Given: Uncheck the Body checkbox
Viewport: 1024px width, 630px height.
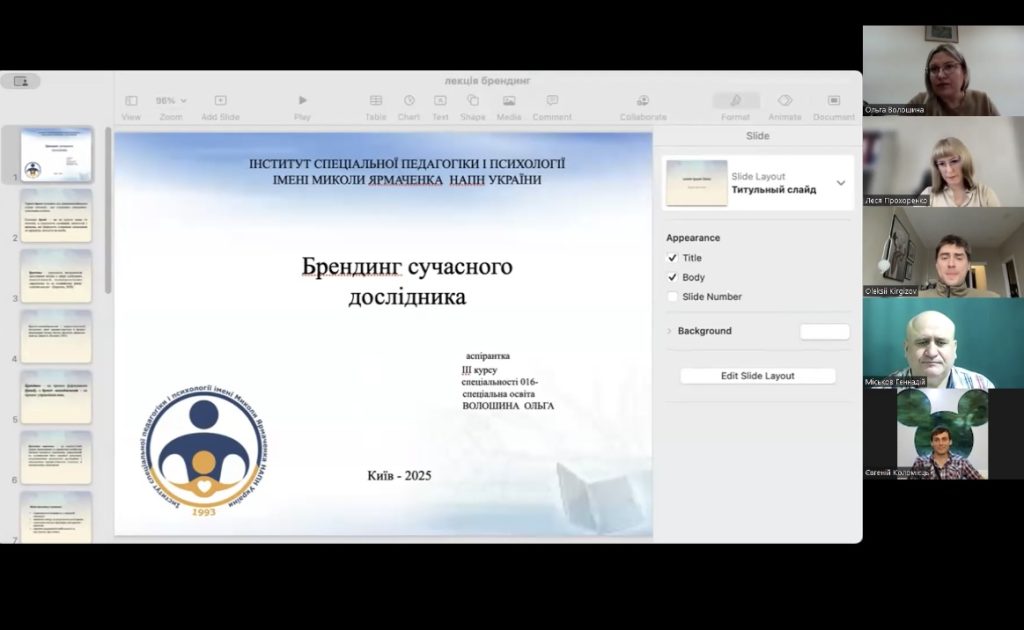Looking at the screenshot, I should click(x=673, y=277).
